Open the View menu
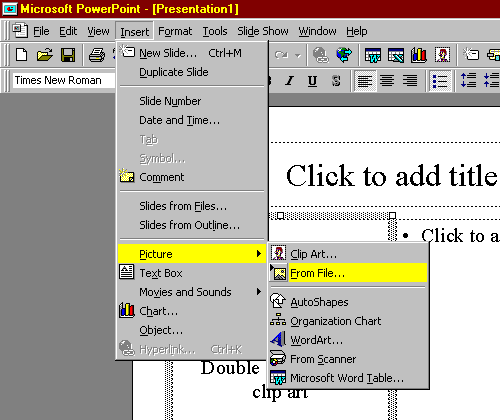 pos(98,31)
